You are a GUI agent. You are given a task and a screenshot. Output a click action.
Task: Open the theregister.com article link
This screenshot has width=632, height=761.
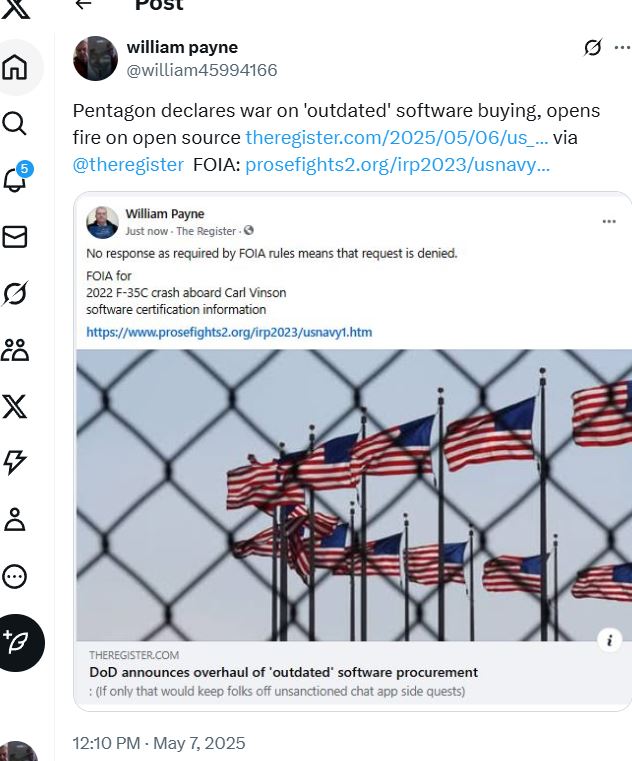tap(397, 137)
